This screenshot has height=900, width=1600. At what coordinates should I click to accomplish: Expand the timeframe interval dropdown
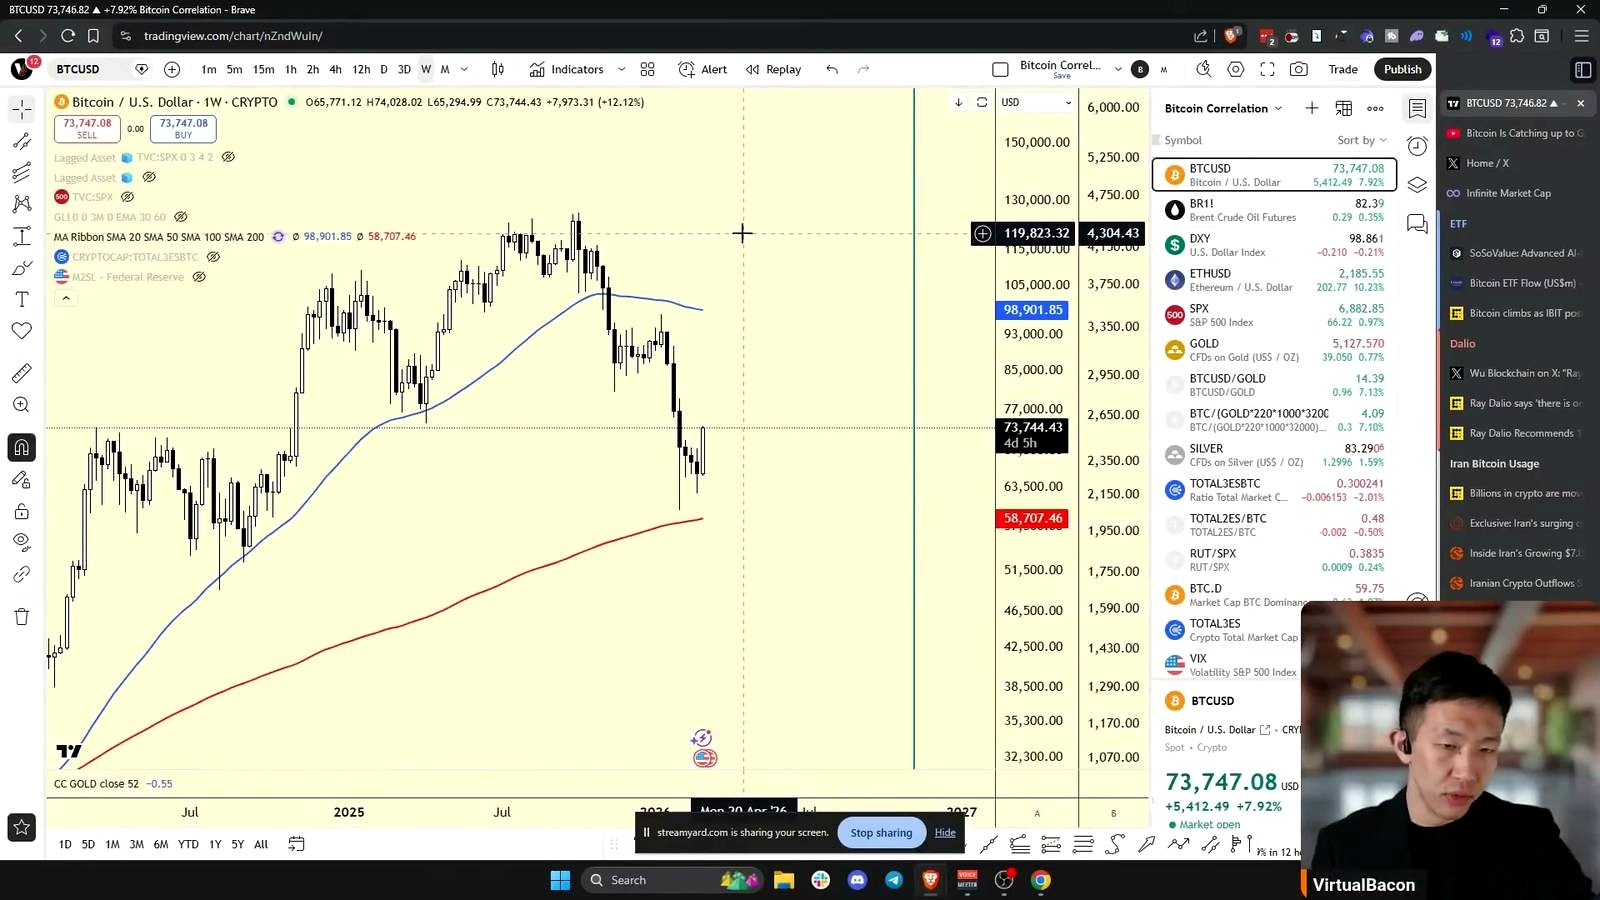point(464,69)
